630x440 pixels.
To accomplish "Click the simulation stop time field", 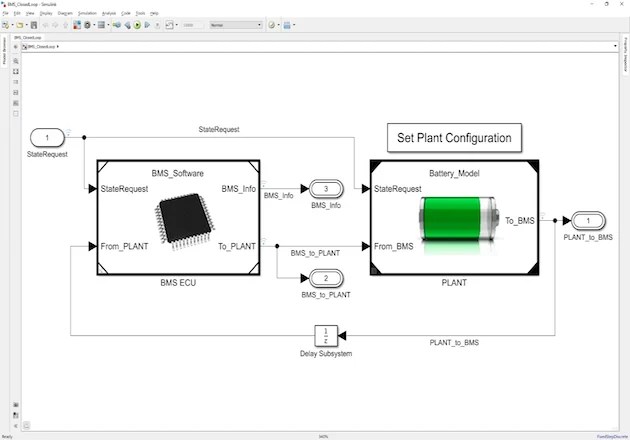I will tap(193, 25).
